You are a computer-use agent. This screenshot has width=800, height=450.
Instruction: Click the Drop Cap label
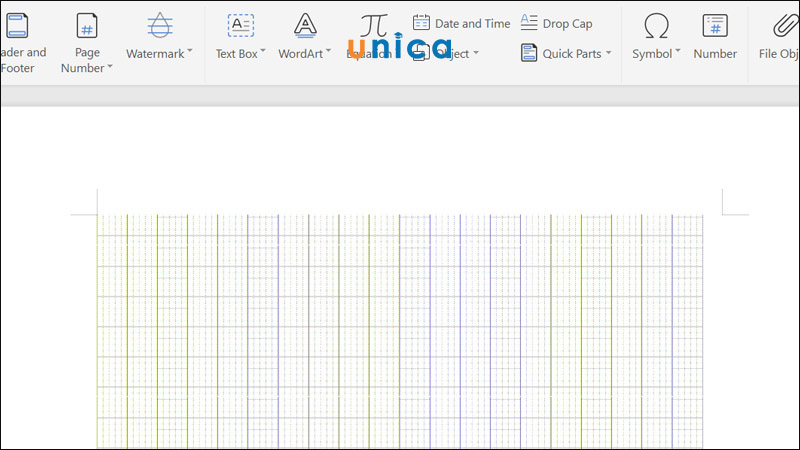[567, 24]
